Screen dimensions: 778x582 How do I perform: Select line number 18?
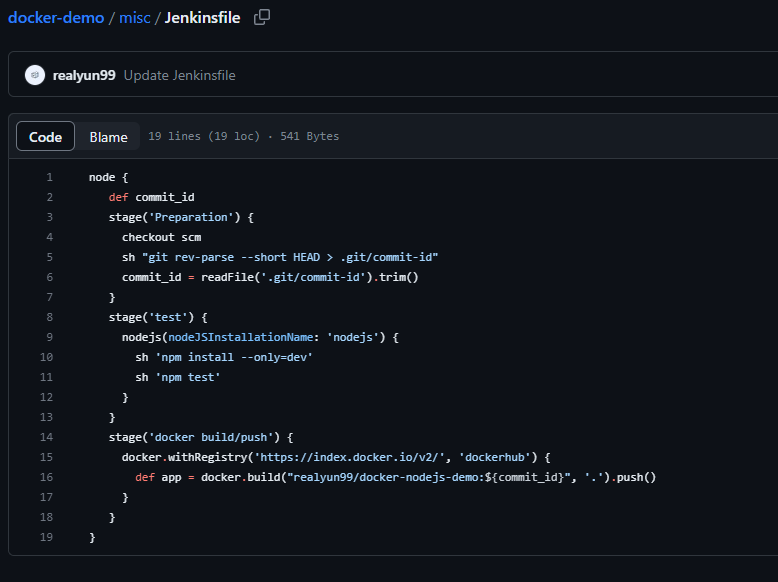click(46, 517)
